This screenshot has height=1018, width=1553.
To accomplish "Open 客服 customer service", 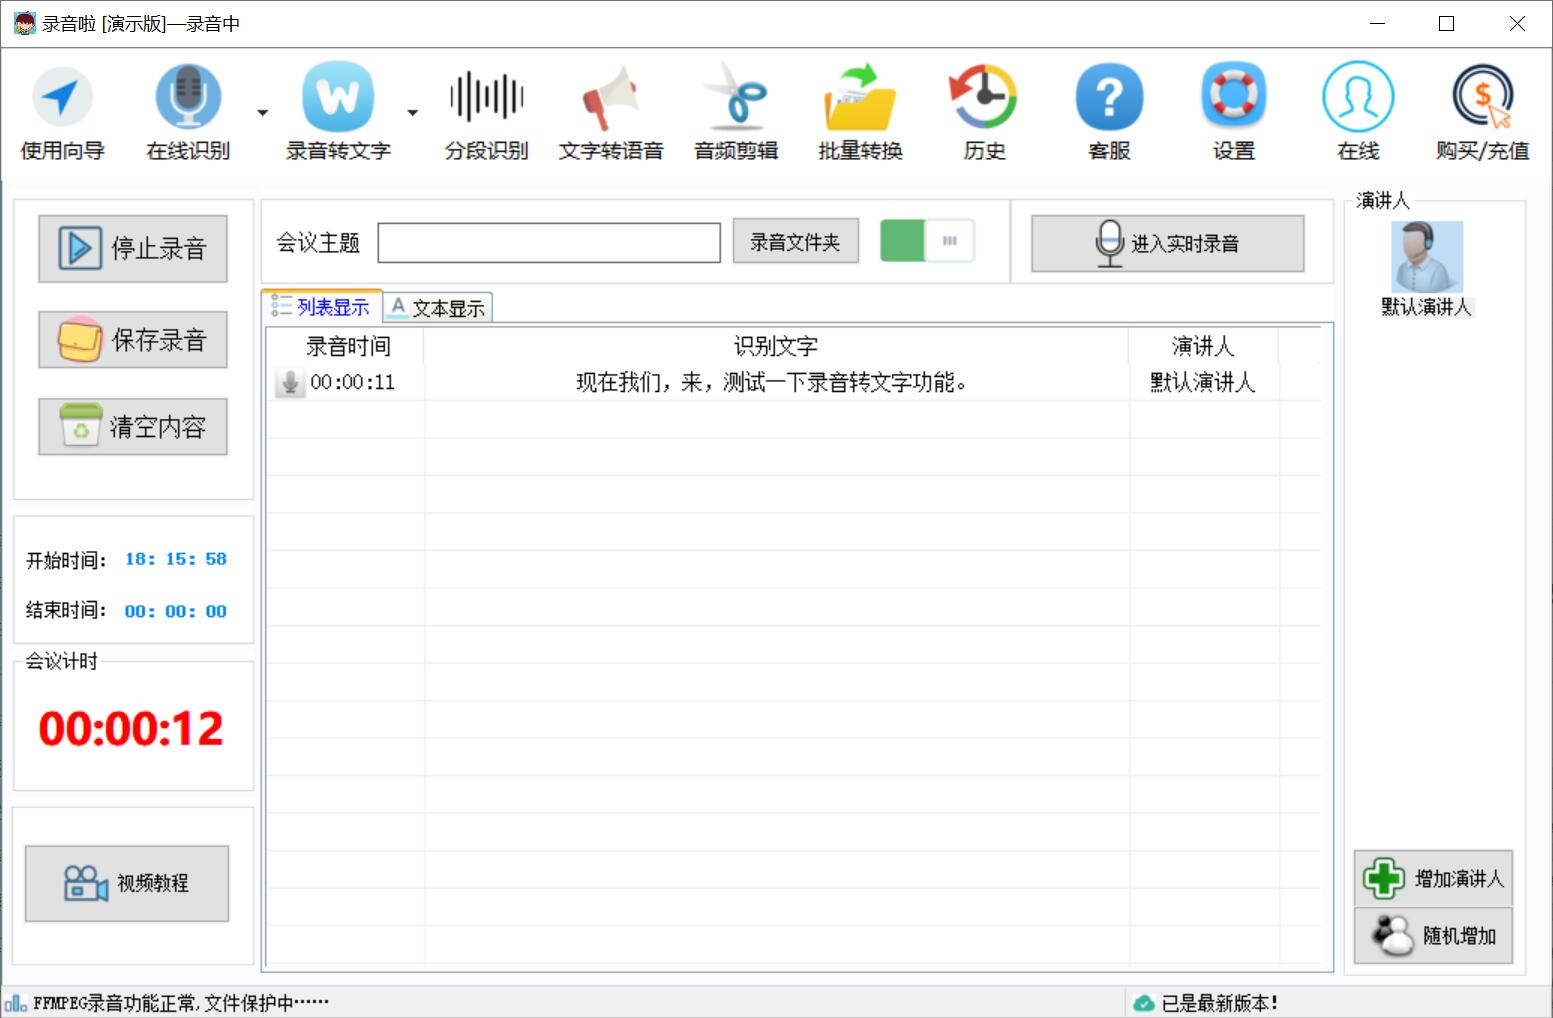I will click(1109, 112).
